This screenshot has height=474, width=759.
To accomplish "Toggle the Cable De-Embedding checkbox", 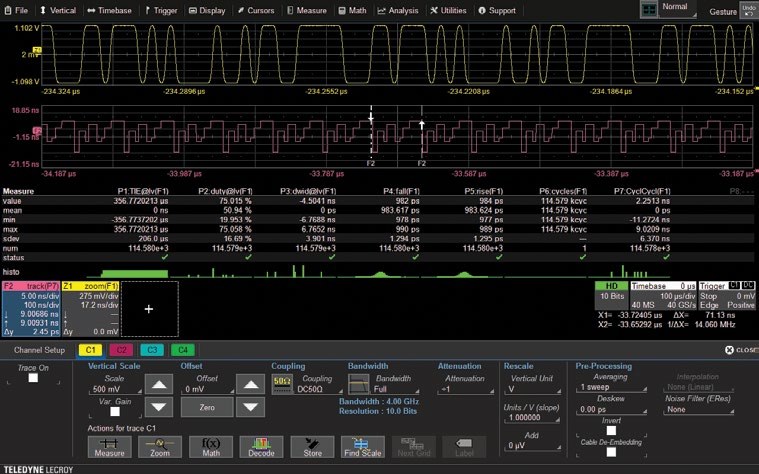I will pyautogui.click(x=611, y=452).
